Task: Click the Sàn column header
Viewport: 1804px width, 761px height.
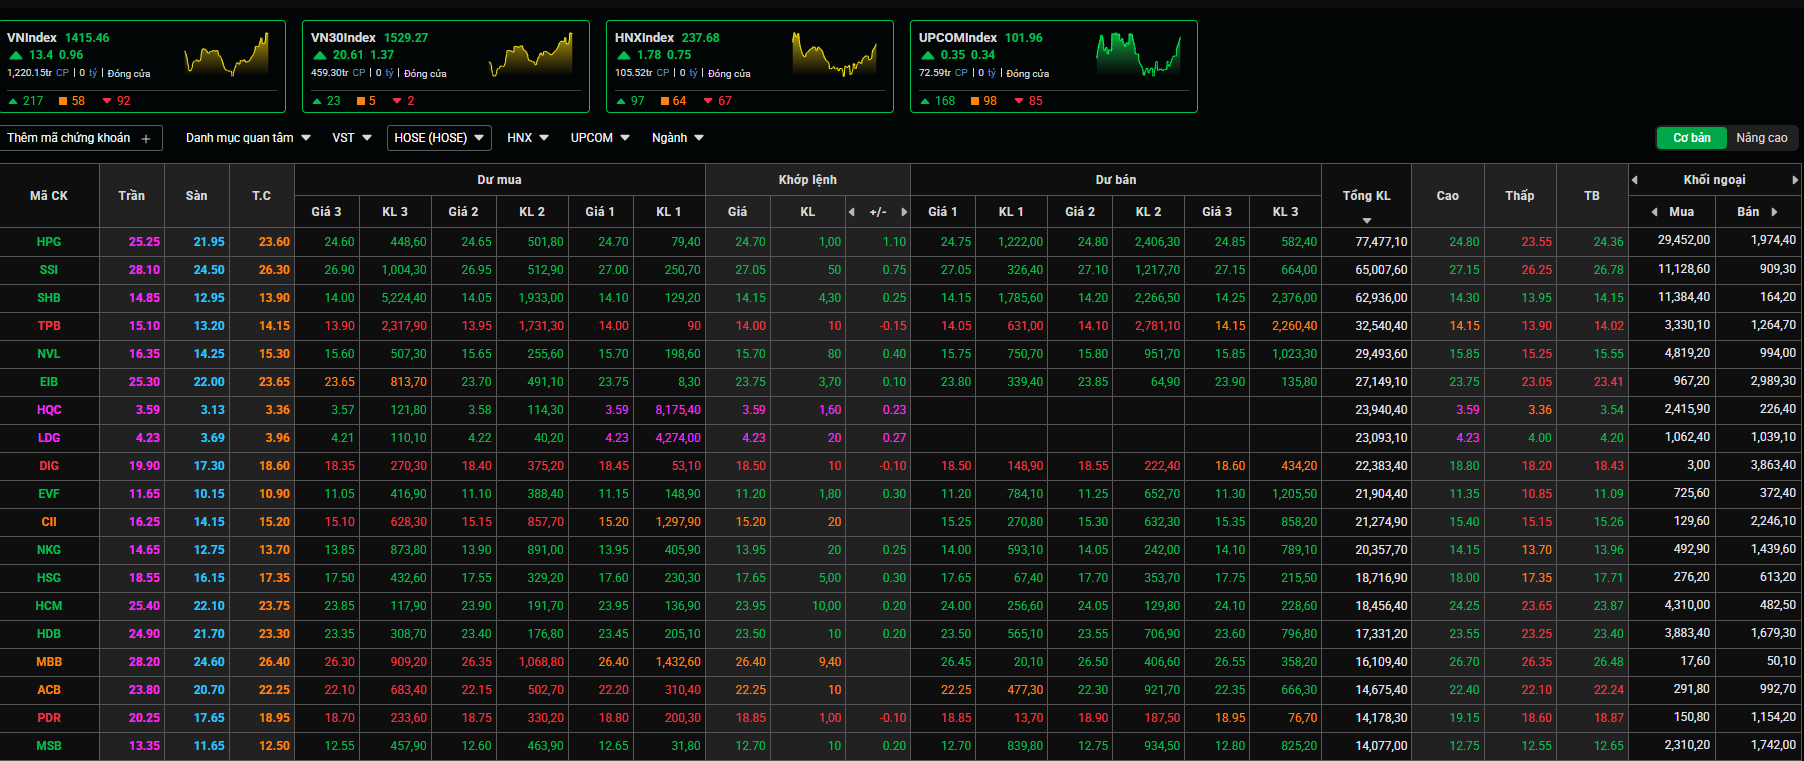Action: 197,196
